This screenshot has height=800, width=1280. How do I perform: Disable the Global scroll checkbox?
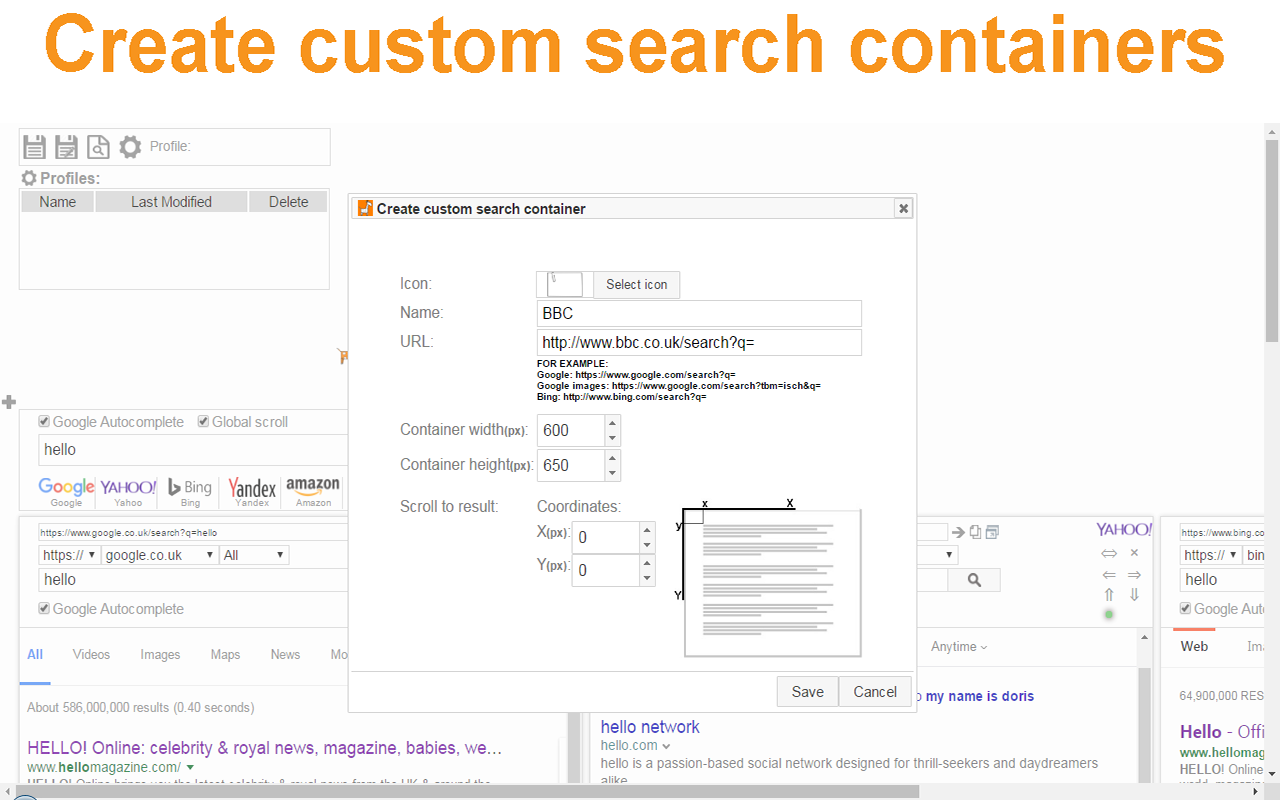tap(203, 421)
